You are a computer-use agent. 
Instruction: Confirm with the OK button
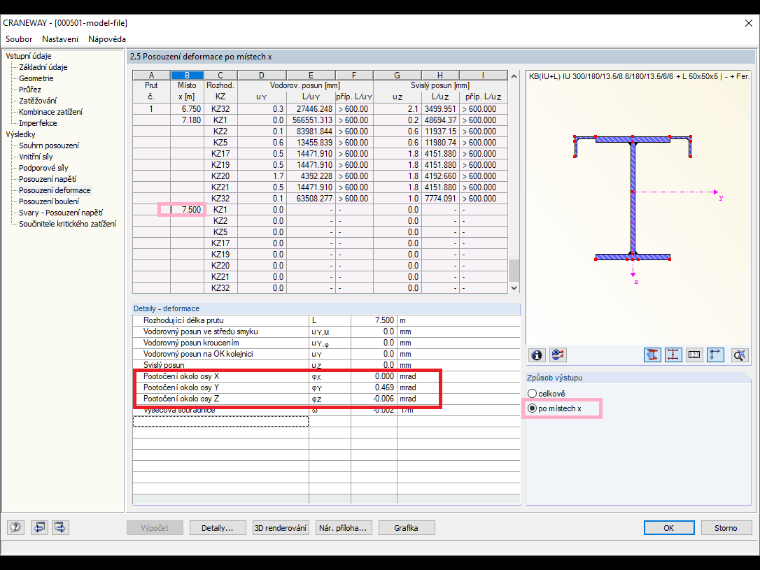click(x=669, y=528)
